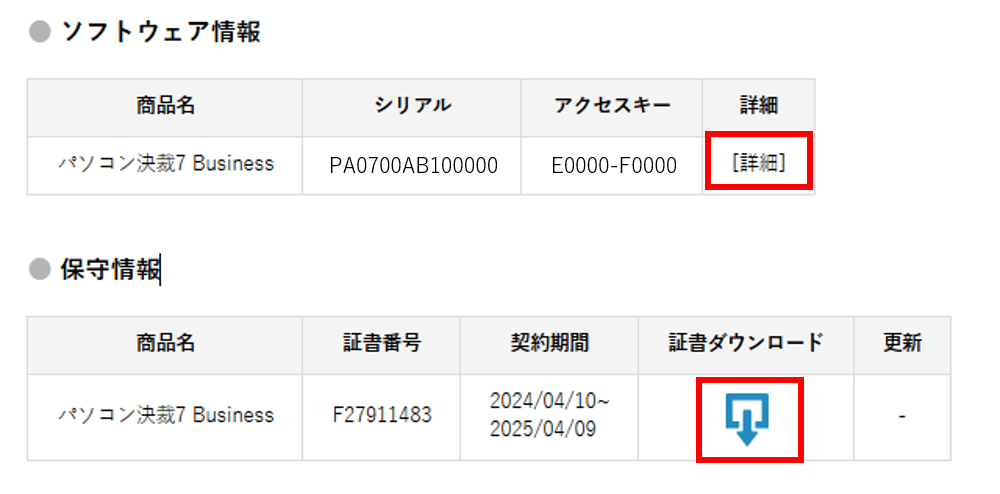Click 商品名 header in software table
Screen dimensions: 1000x494
pos(165,106)
